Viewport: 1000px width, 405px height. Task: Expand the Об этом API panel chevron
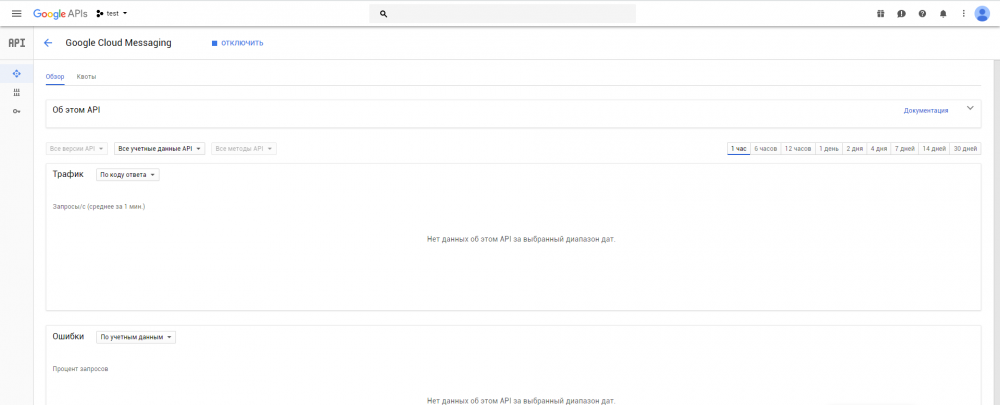(x=970, y=108)
